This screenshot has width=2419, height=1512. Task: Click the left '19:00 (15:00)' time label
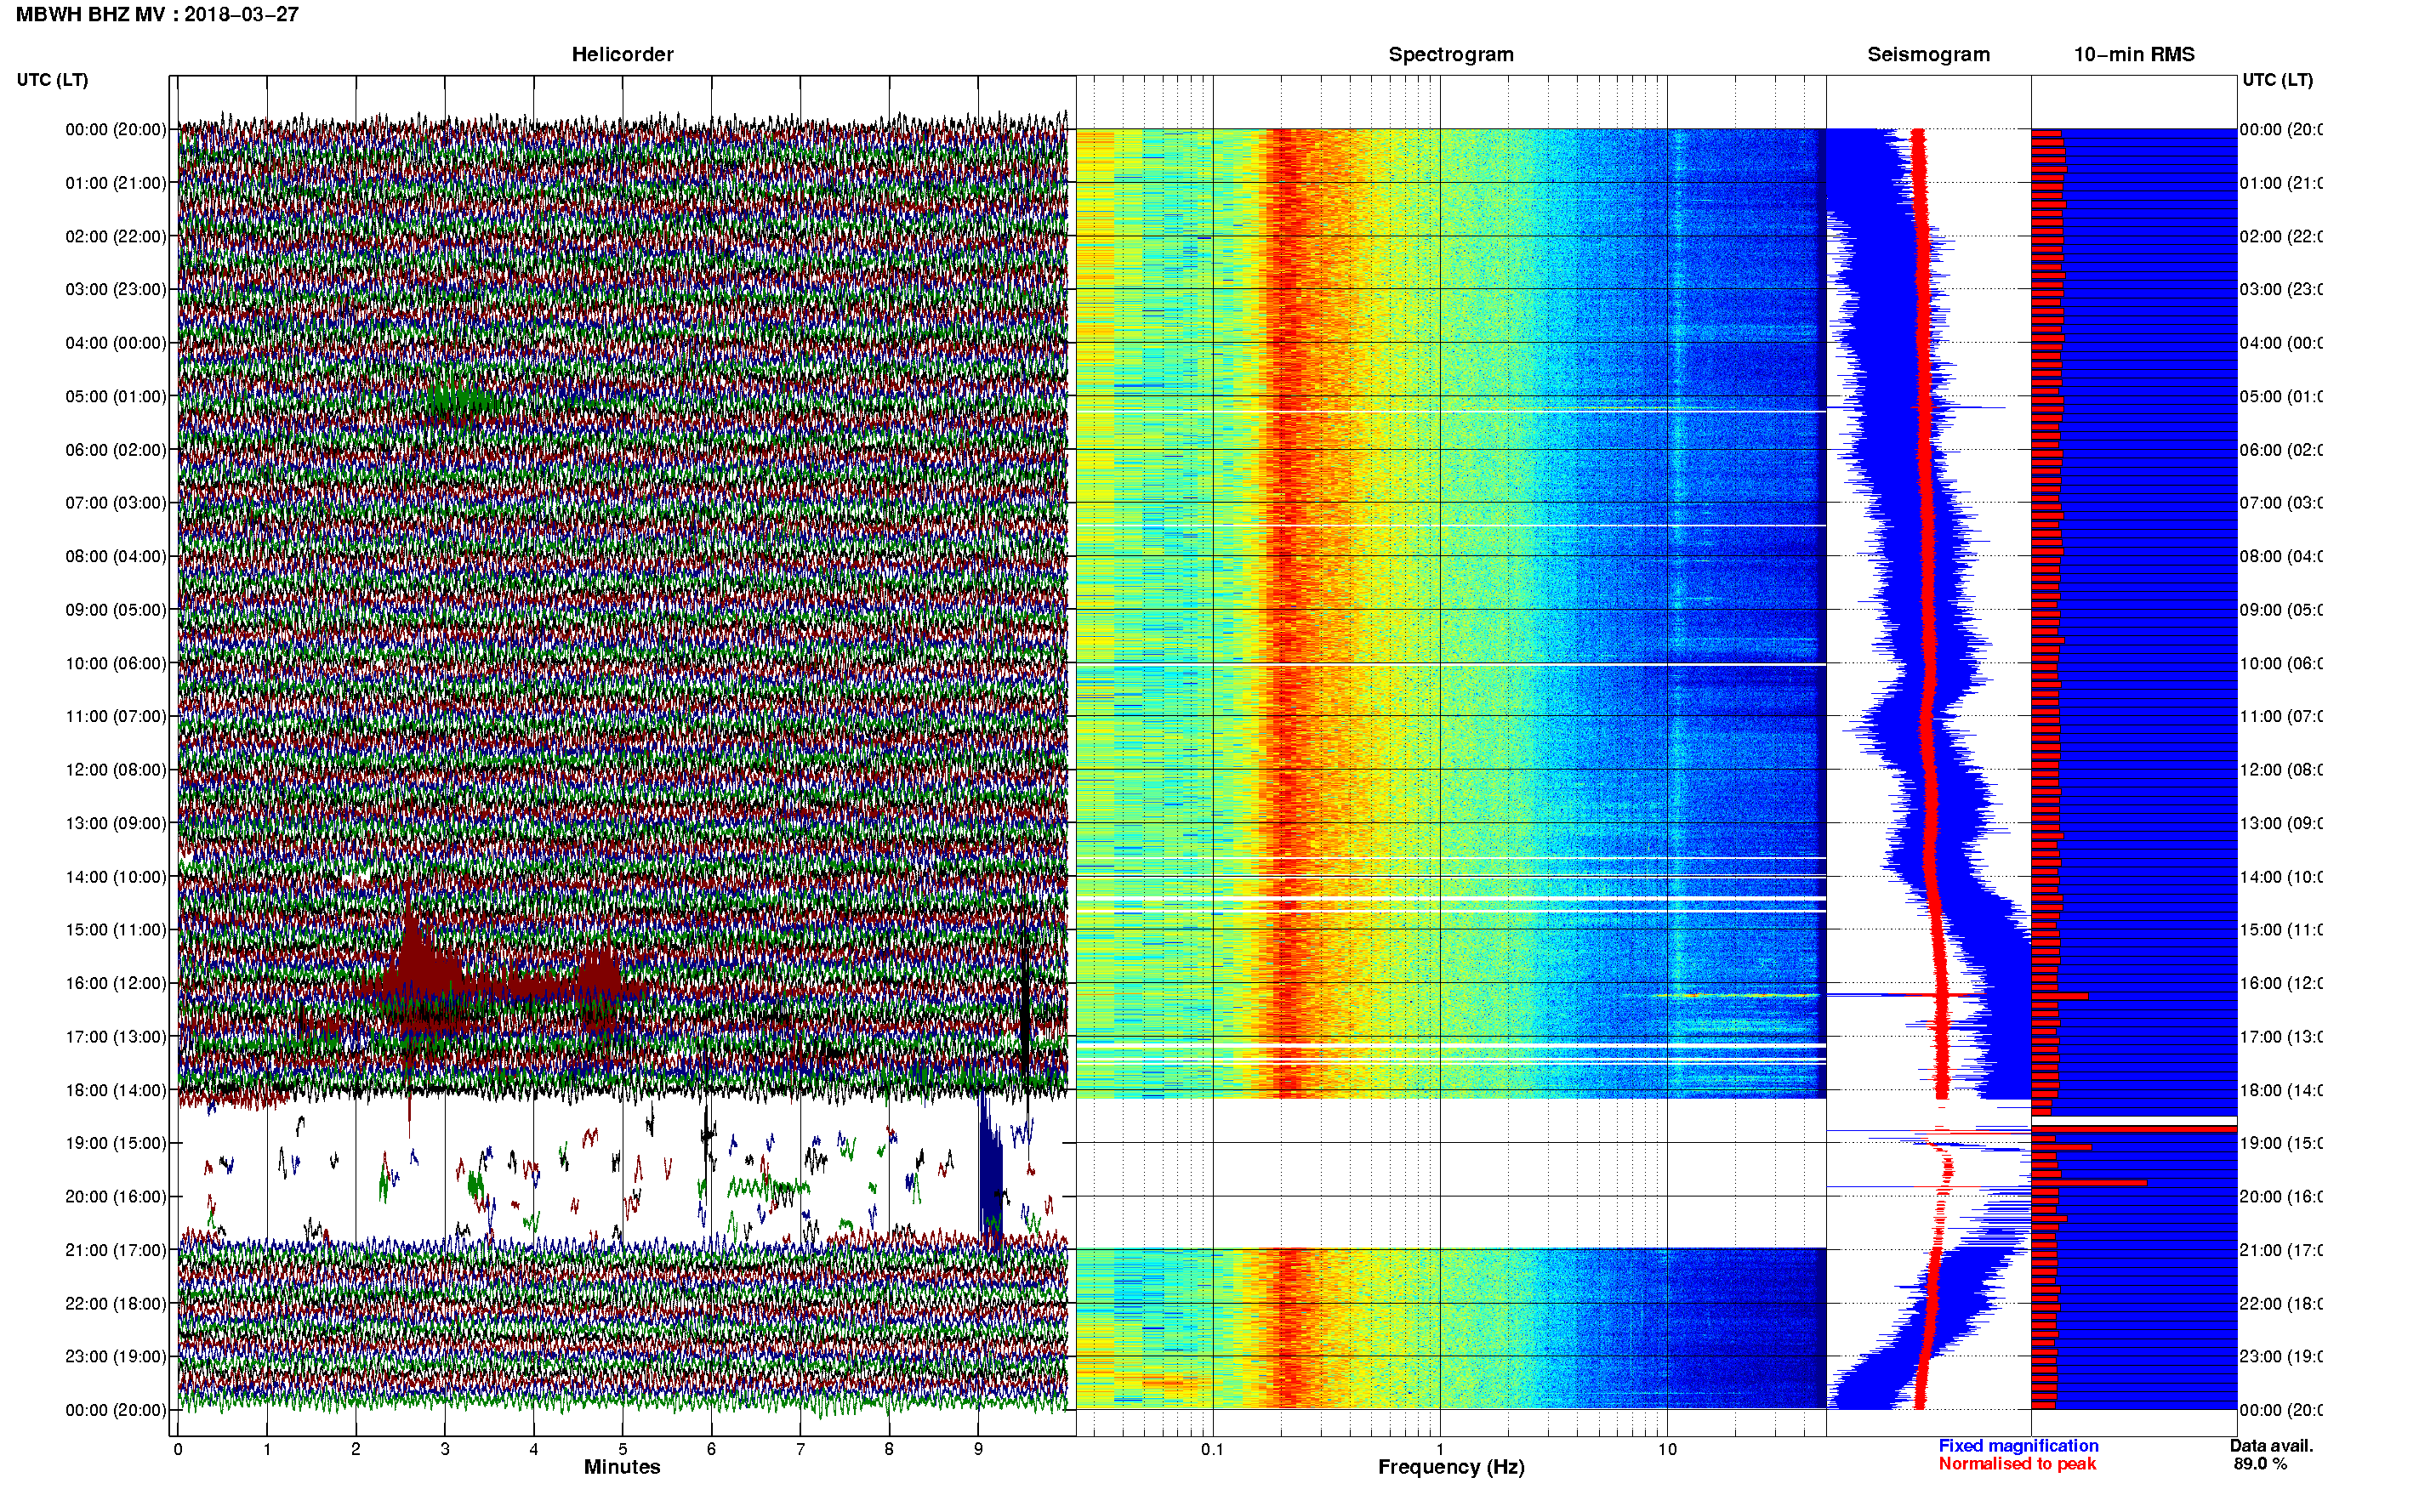click(116, 1143)
